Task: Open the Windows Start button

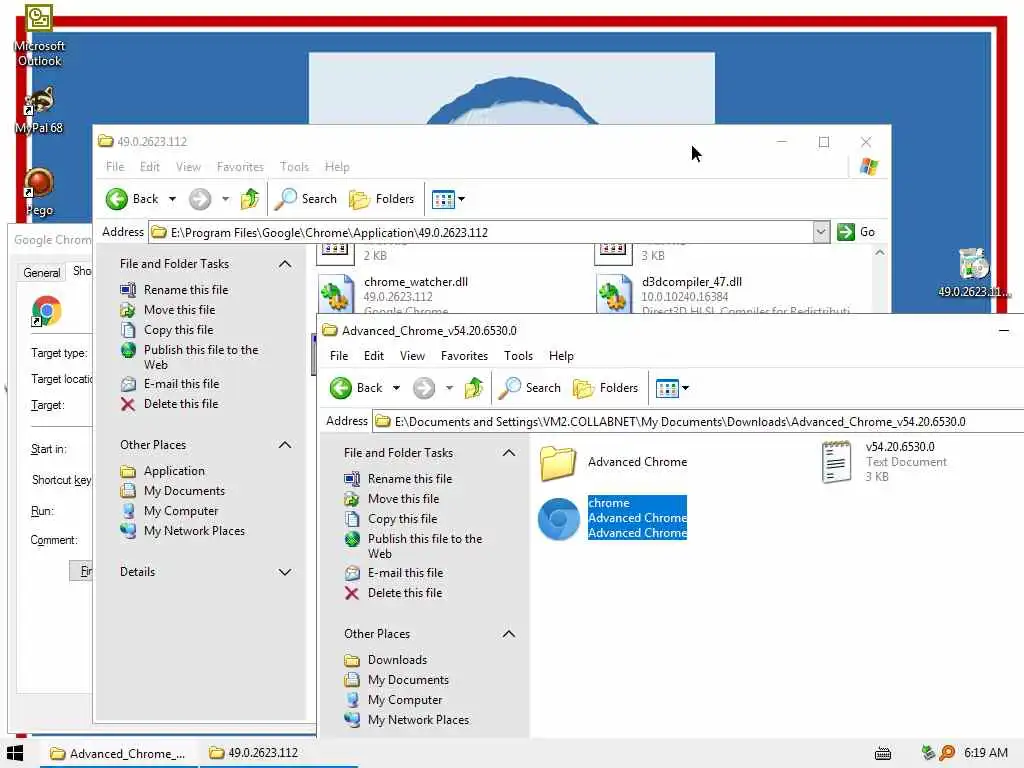Action: (x=16, y=753)
